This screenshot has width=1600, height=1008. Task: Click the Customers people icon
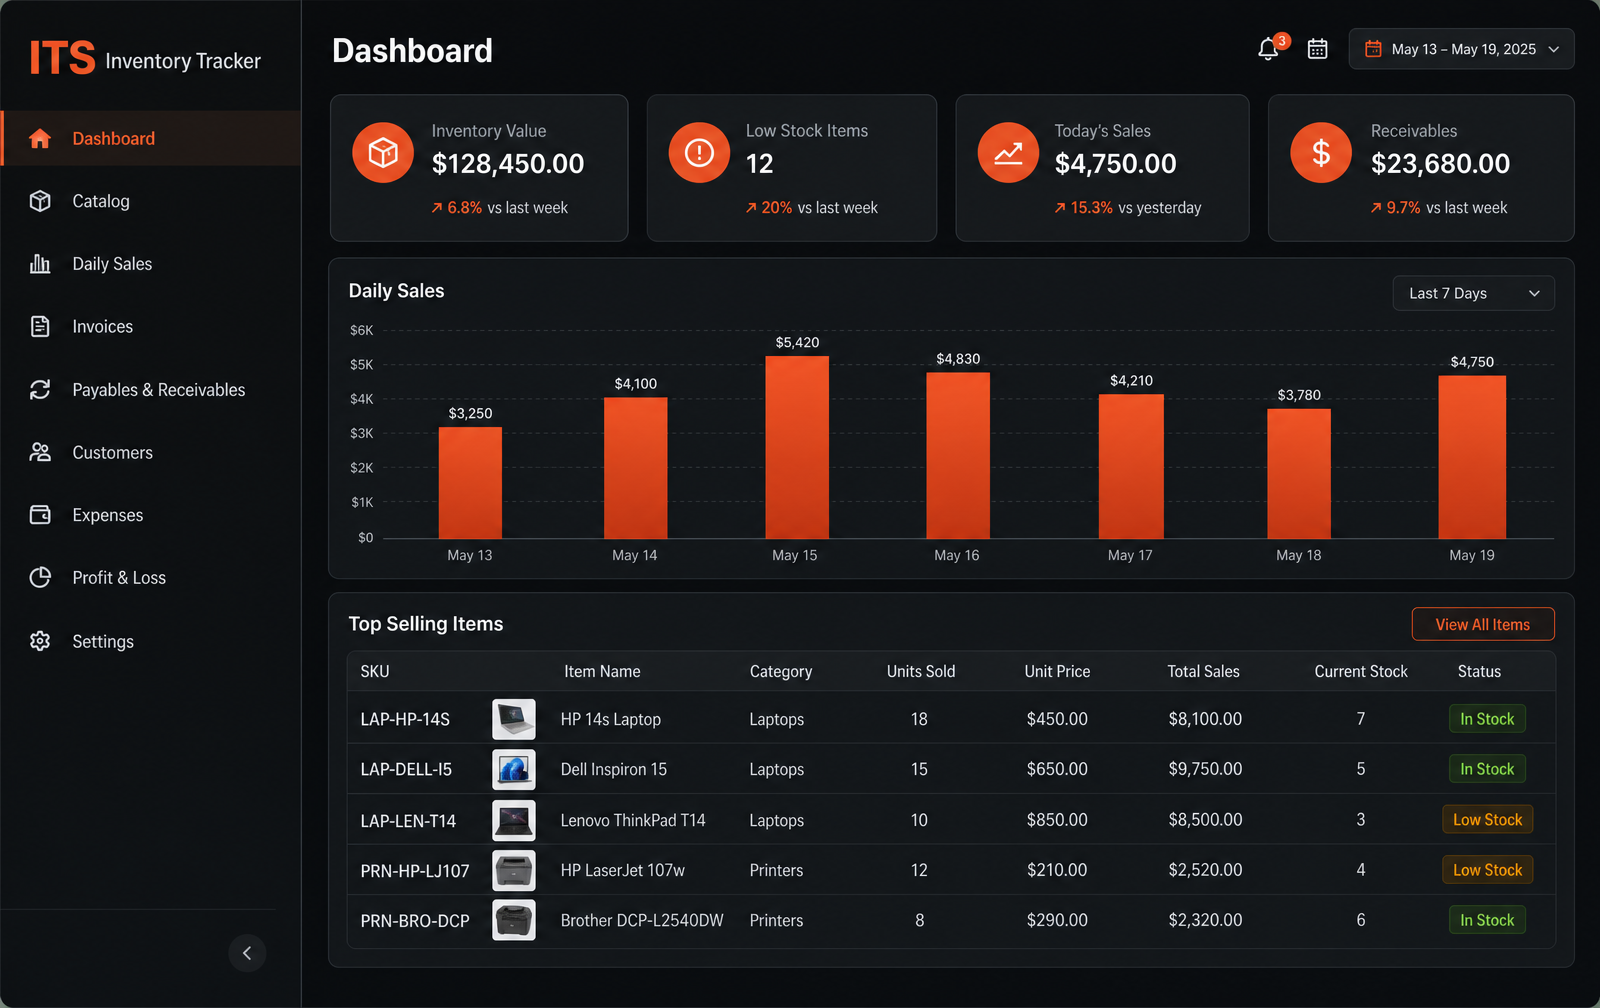pos(40,452)
